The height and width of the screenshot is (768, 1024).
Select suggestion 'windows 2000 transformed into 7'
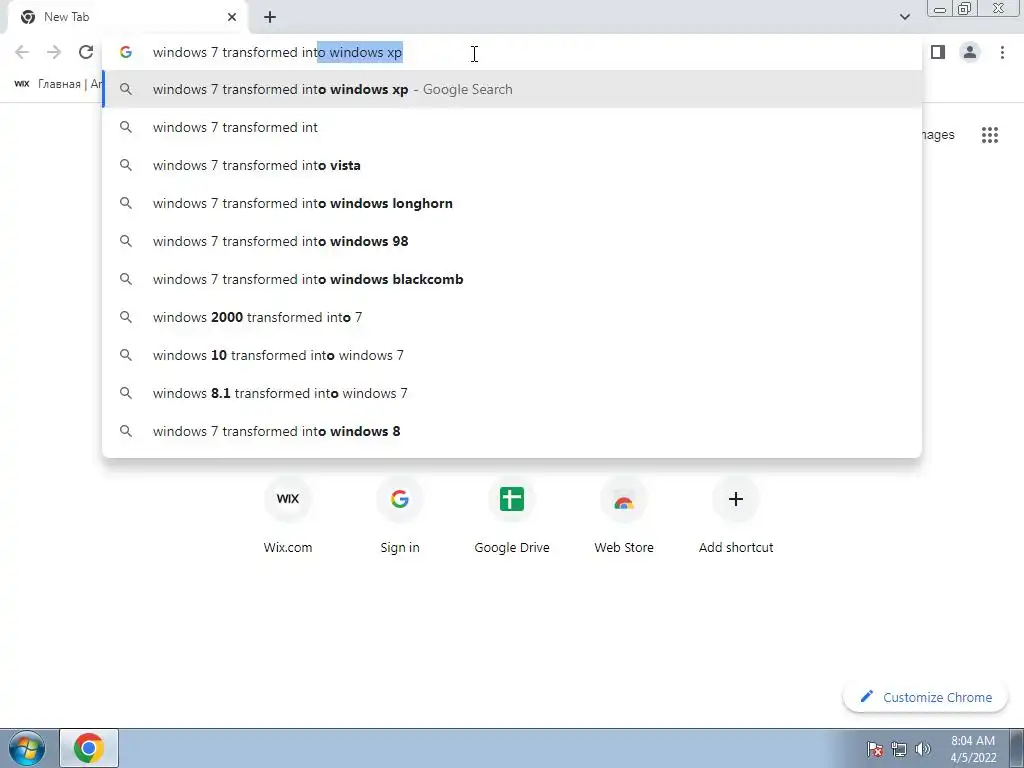(x=512, y=317)
